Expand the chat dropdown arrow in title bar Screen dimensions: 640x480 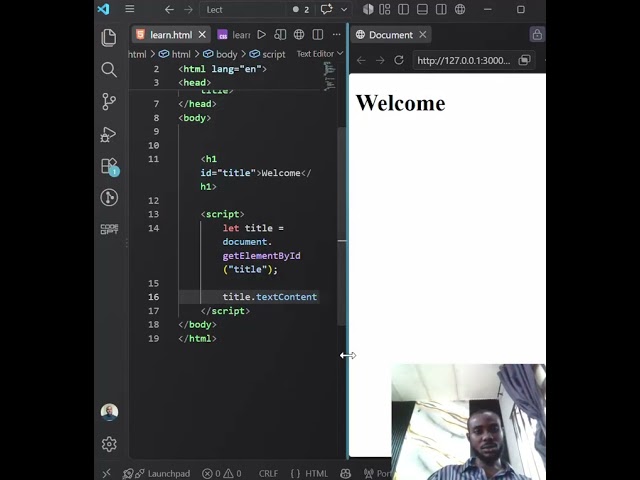(344, 9)
